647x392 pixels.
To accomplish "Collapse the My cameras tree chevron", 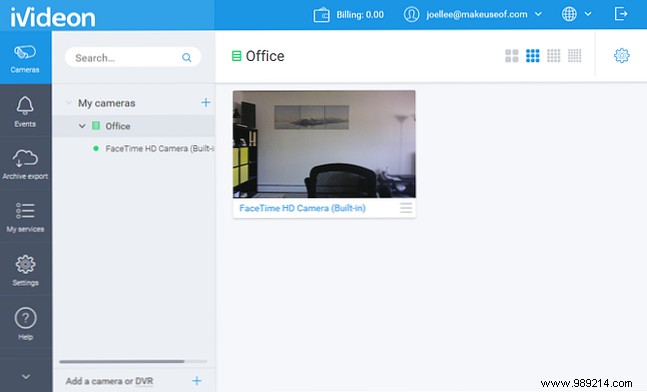I will 68,103.
